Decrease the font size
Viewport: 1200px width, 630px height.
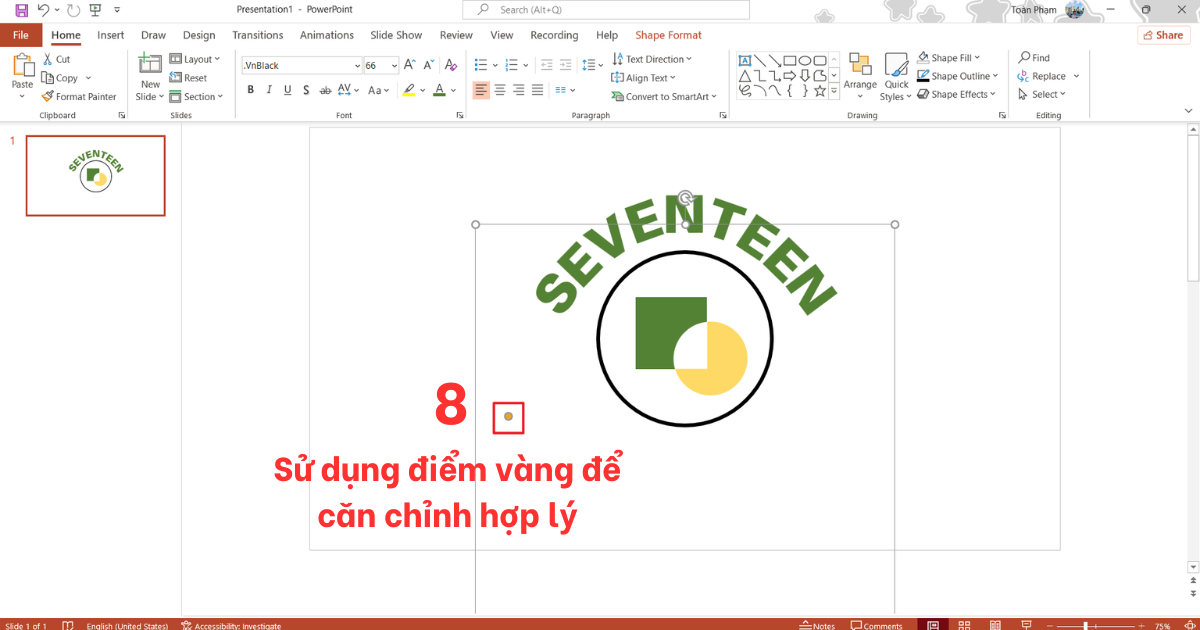click(427, 65)
